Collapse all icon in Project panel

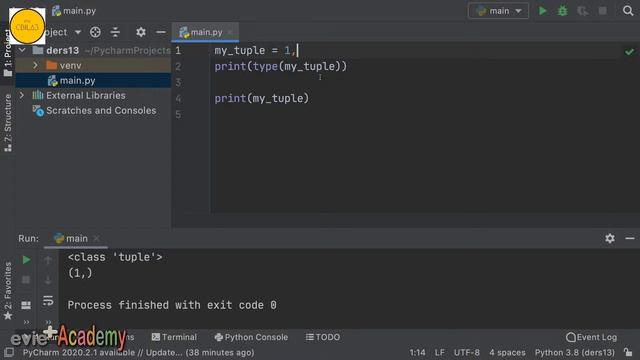(x=116, y=32)
